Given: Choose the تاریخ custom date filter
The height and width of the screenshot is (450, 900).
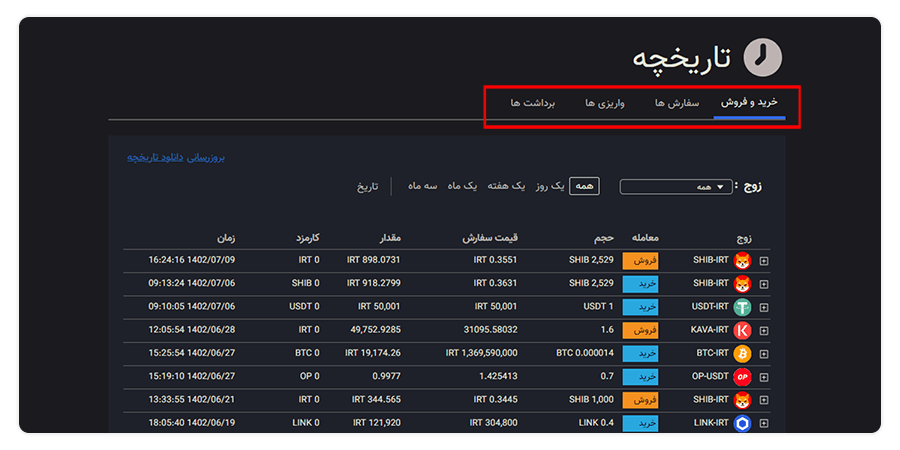Looking at the screenshot, I should tap(368, 186).
